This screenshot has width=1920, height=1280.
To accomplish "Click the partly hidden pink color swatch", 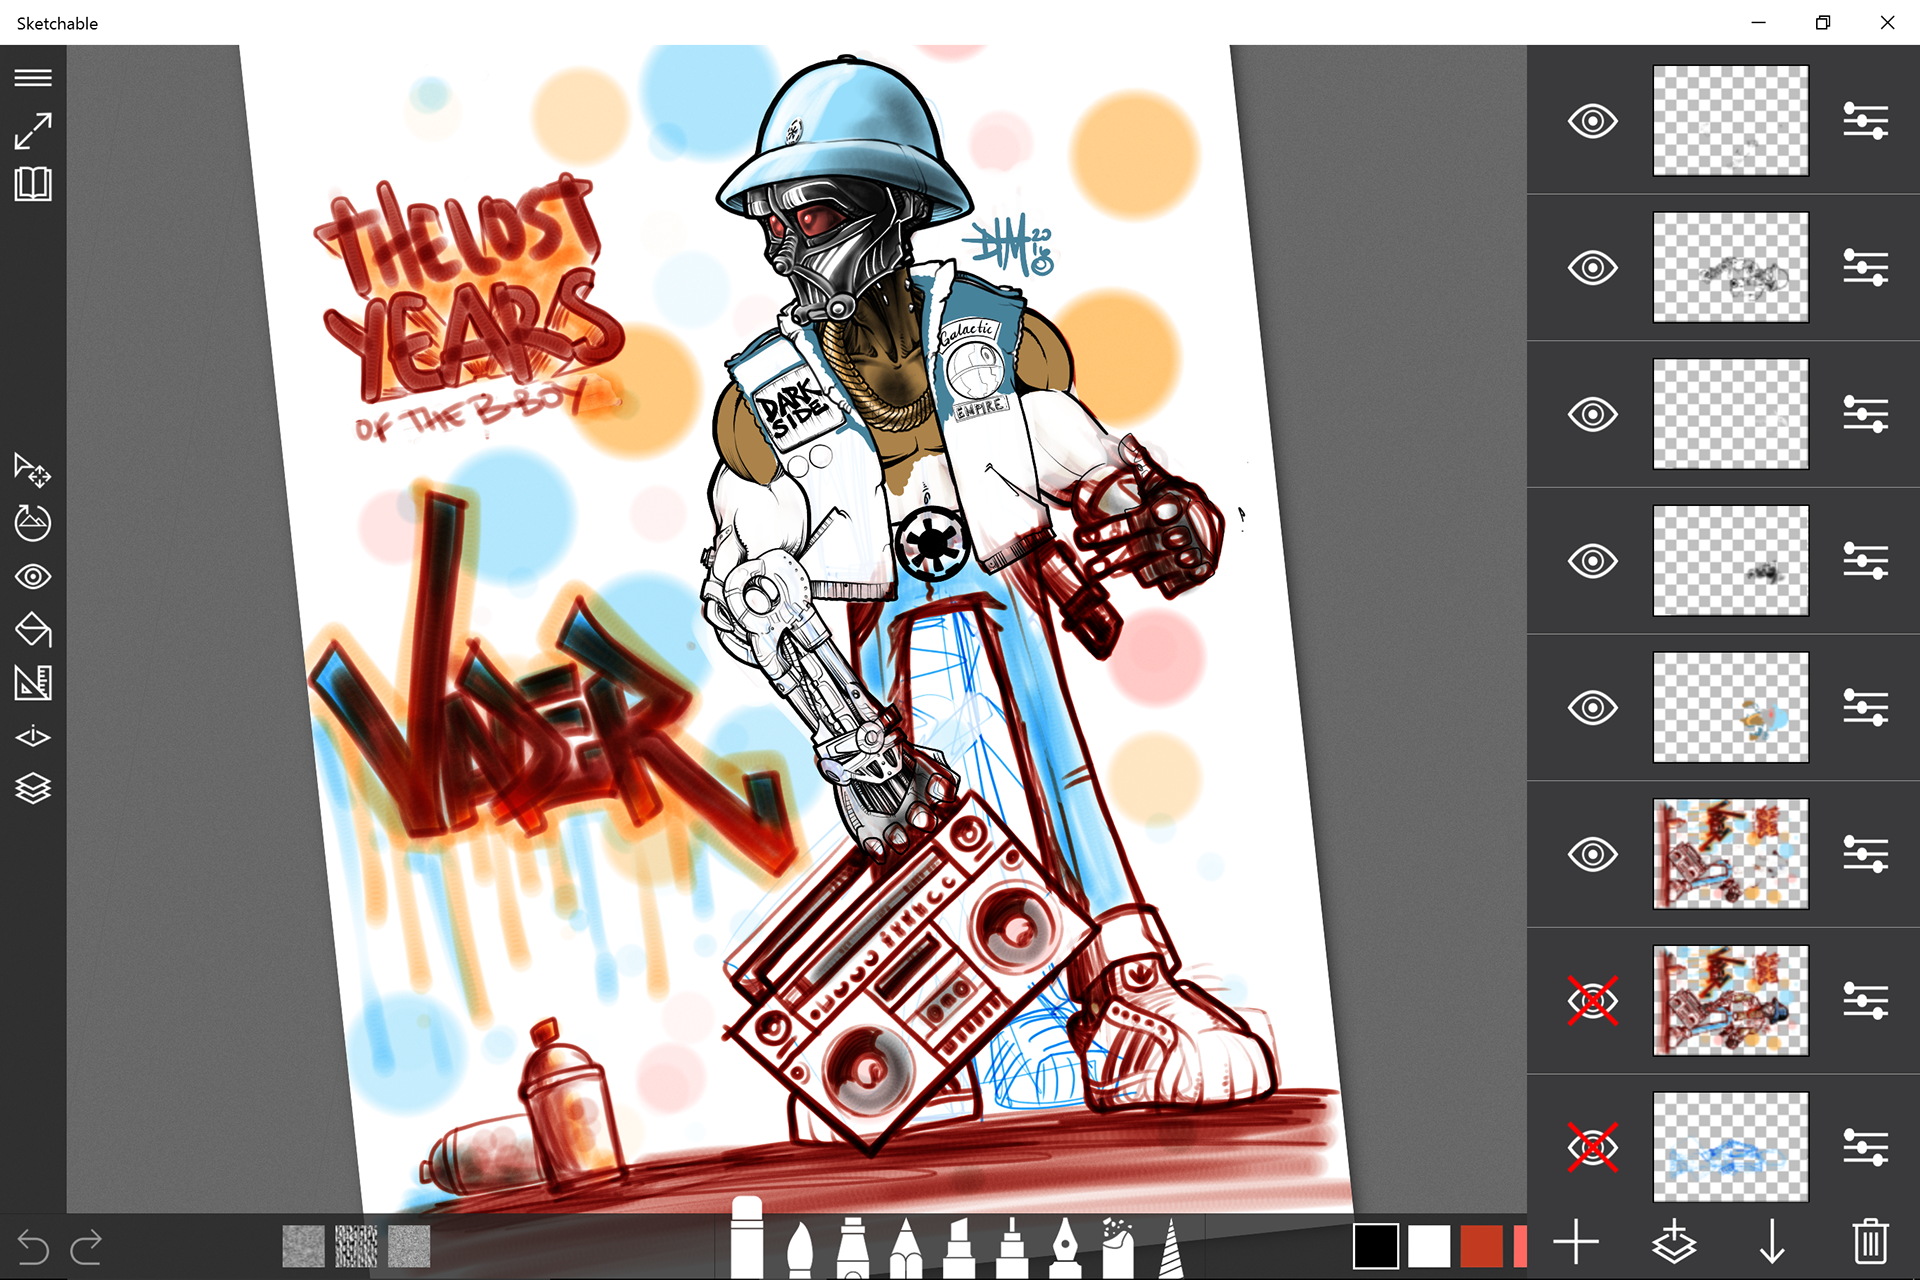I will coord(1520,1247).
